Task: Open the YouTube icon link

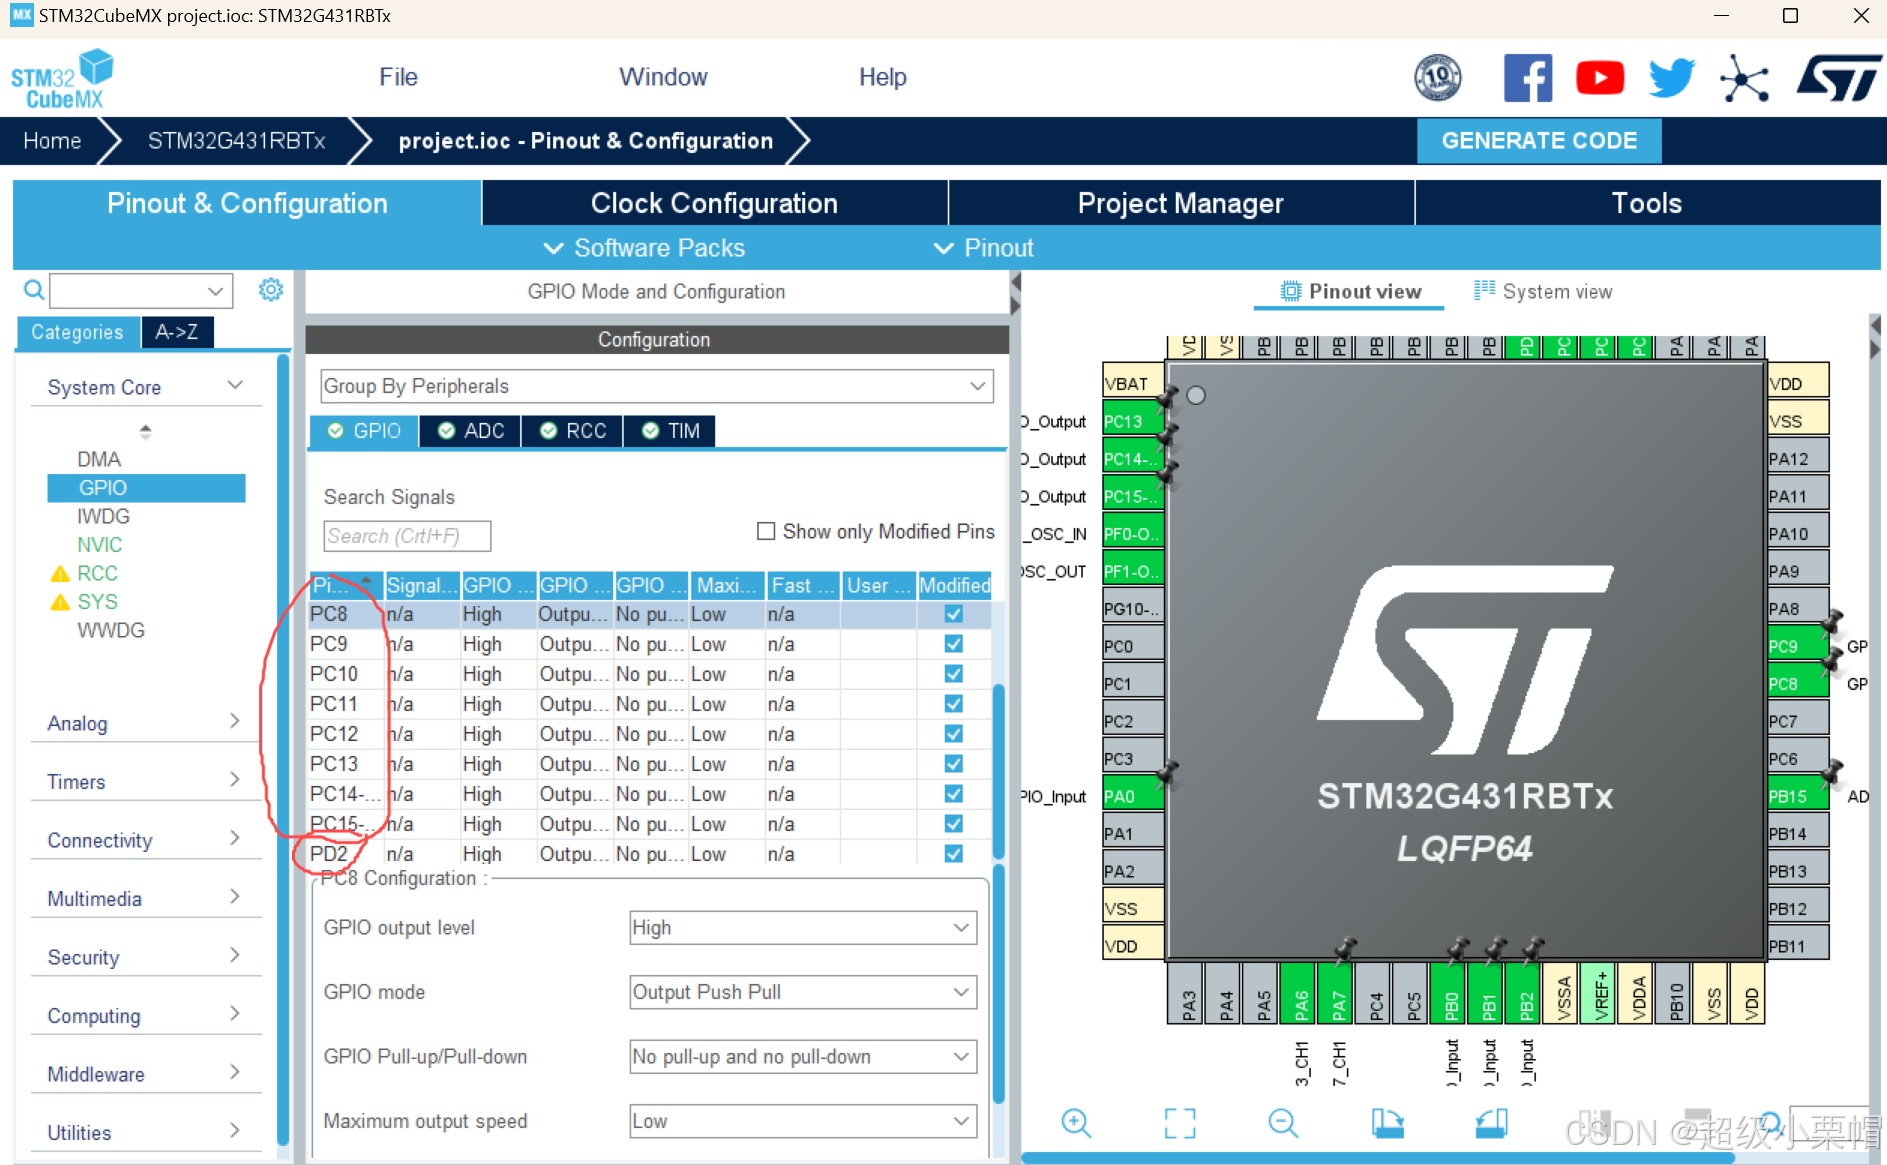Action: pyautogui.click(x=1600, y=78)
